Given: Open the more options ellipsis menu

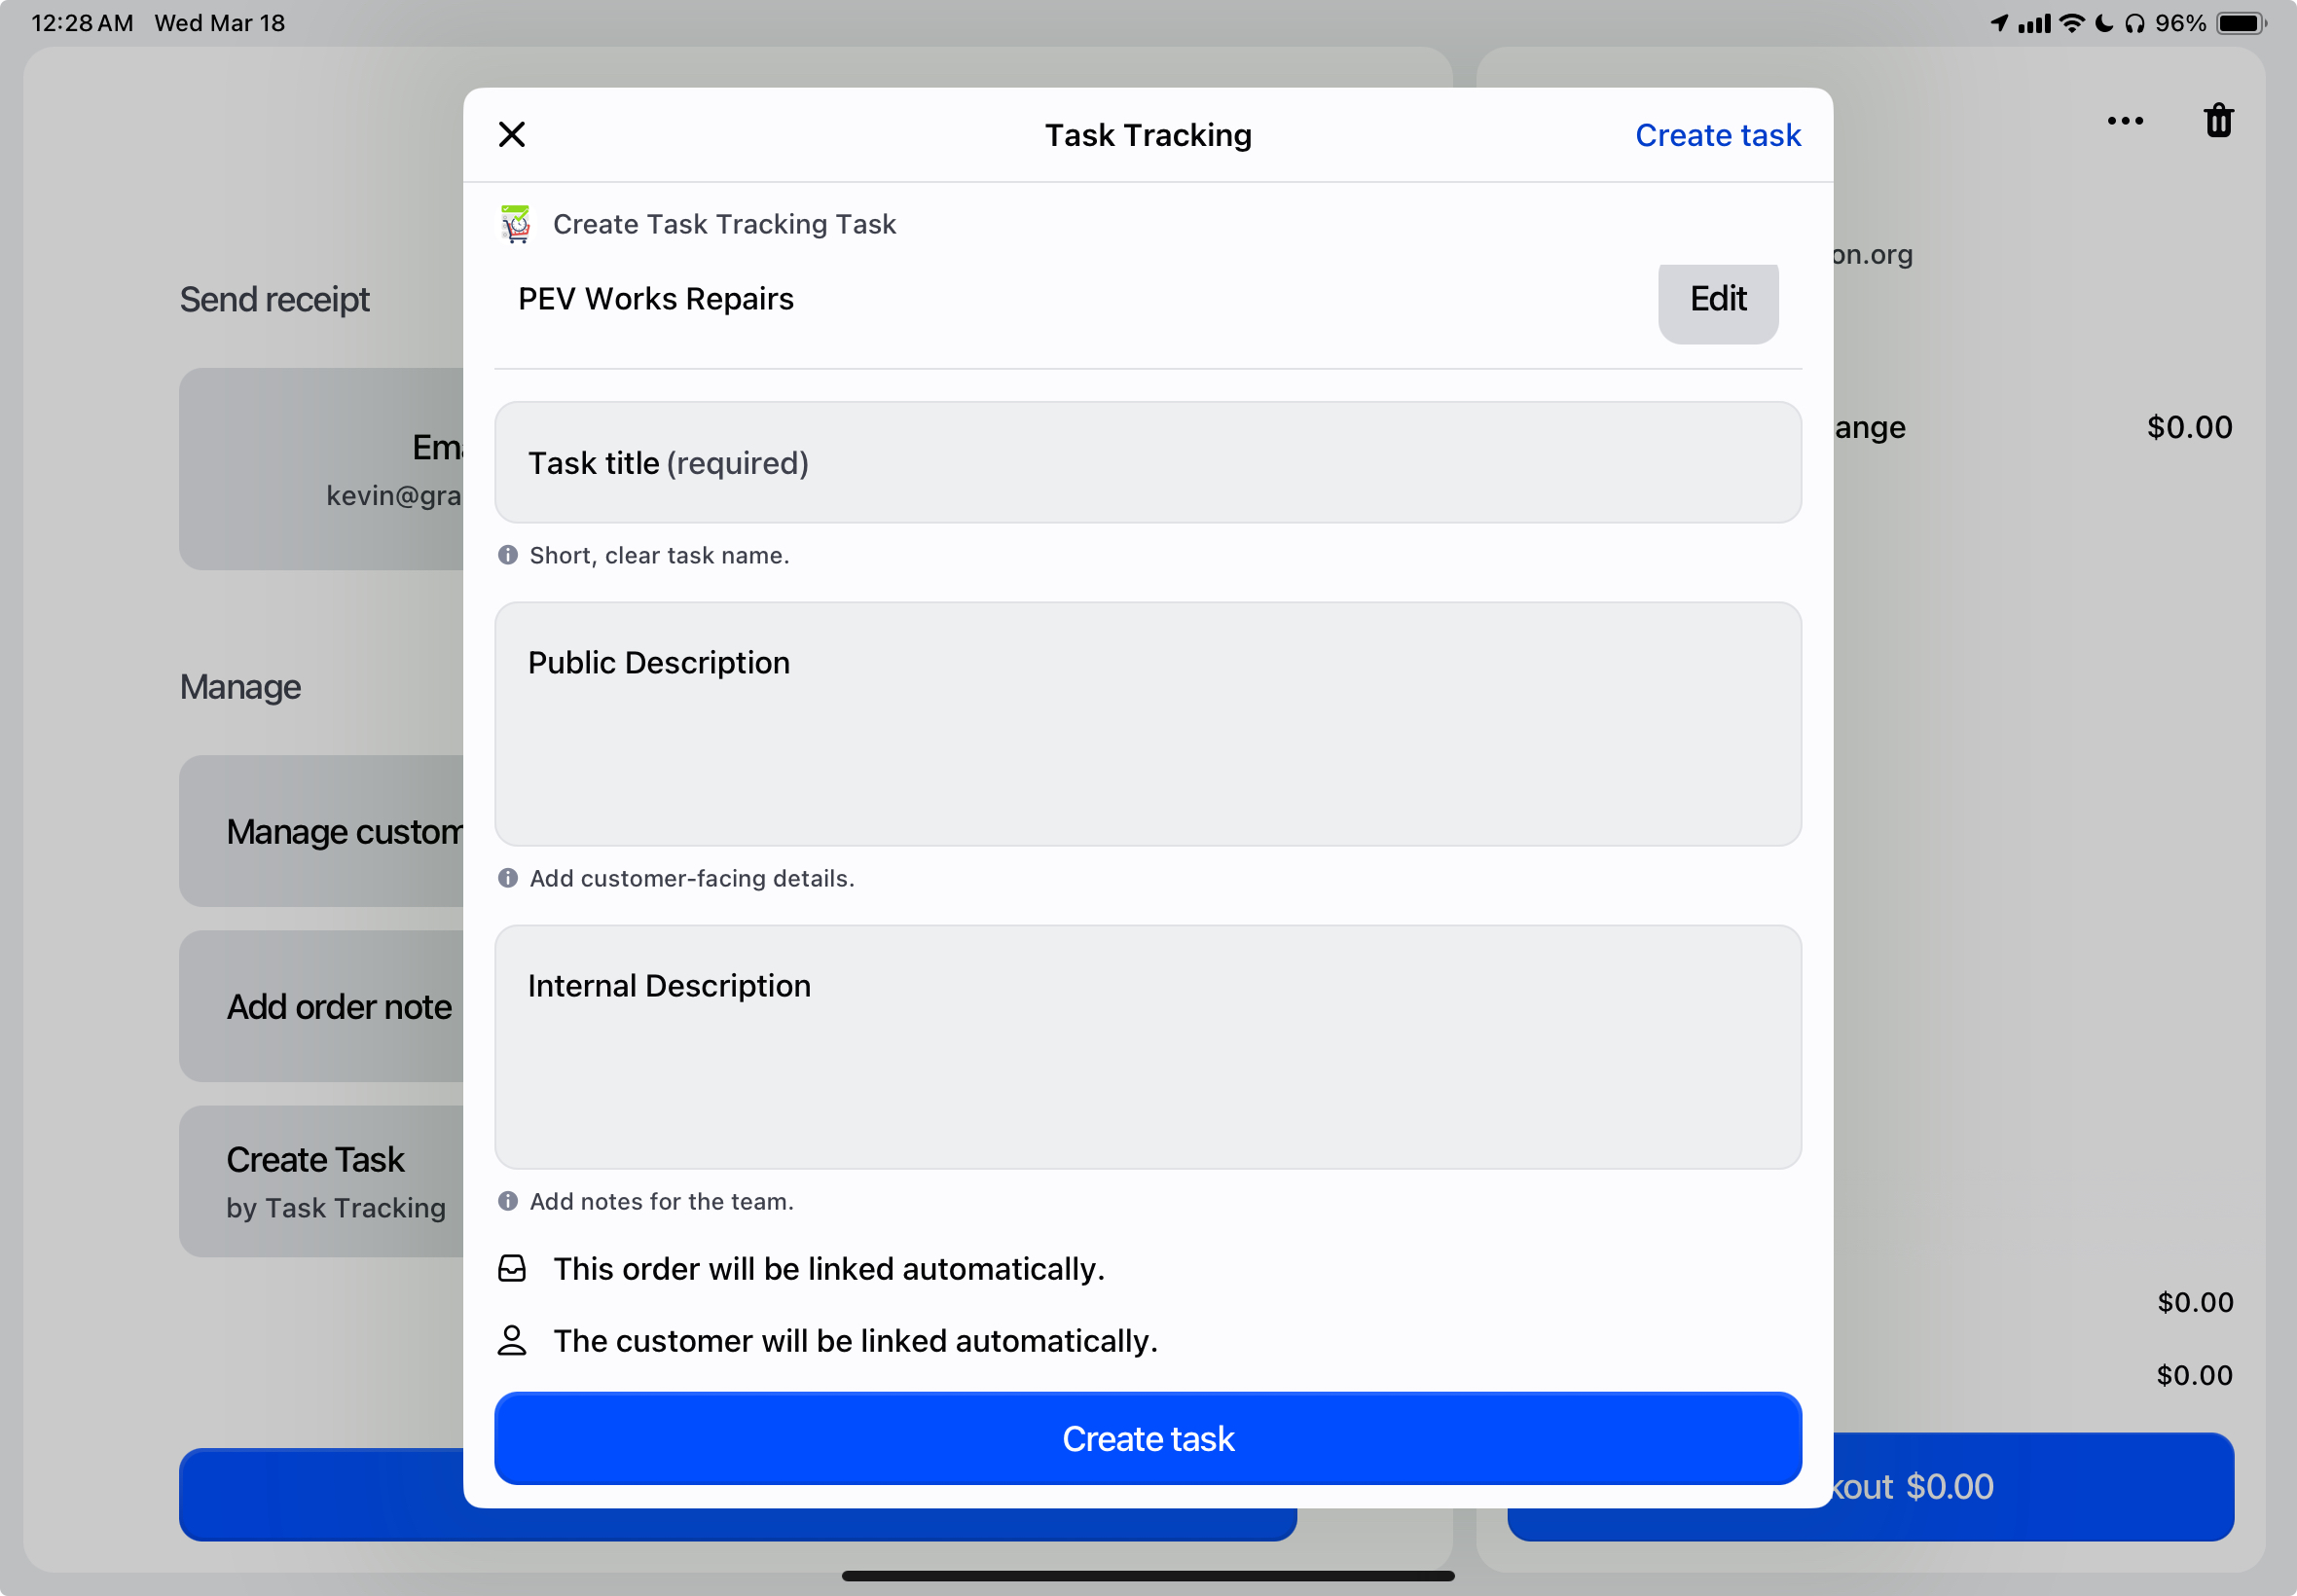Looking at the screenshot, I should coord(2124,121).
